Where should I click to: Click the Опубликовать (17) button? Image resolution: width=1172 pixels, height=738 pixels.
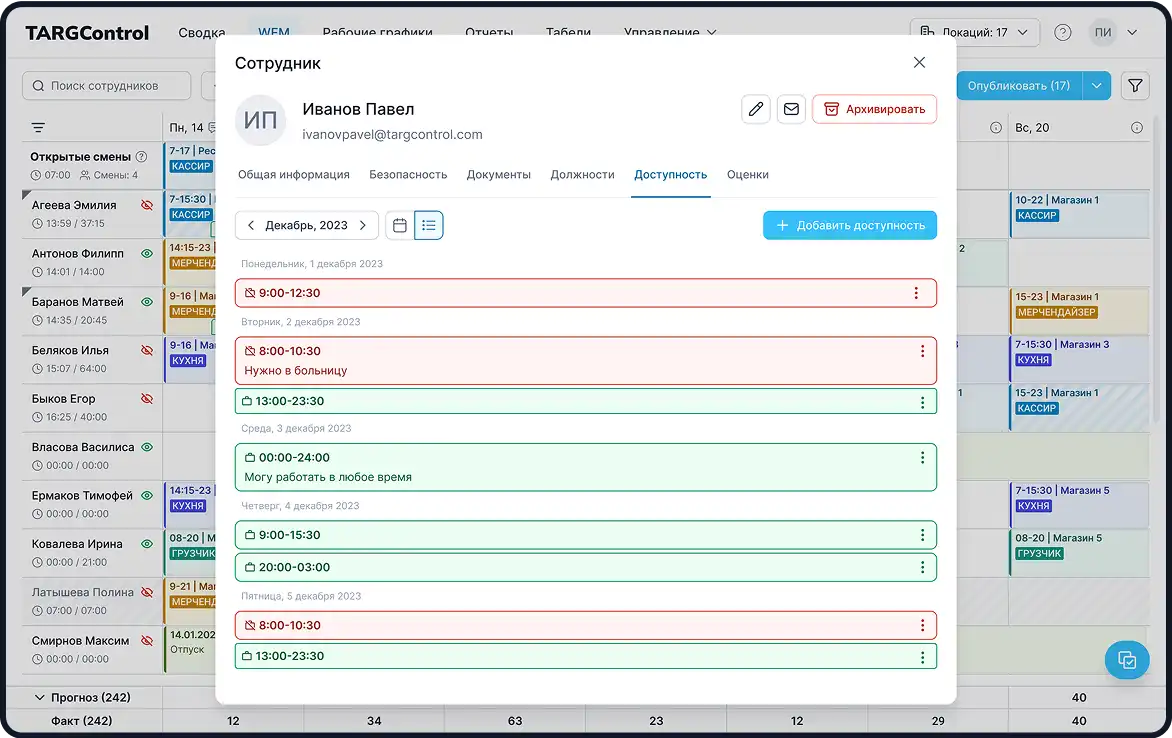click(x=1019, y=86)
